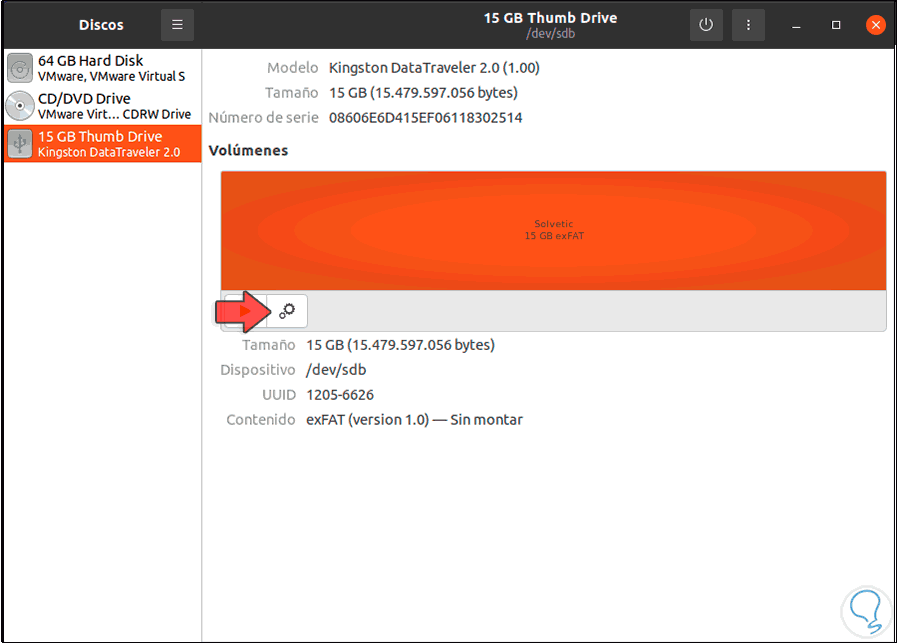
Task: Open the hamburger menu next to Discos
Action: [177, 24]
